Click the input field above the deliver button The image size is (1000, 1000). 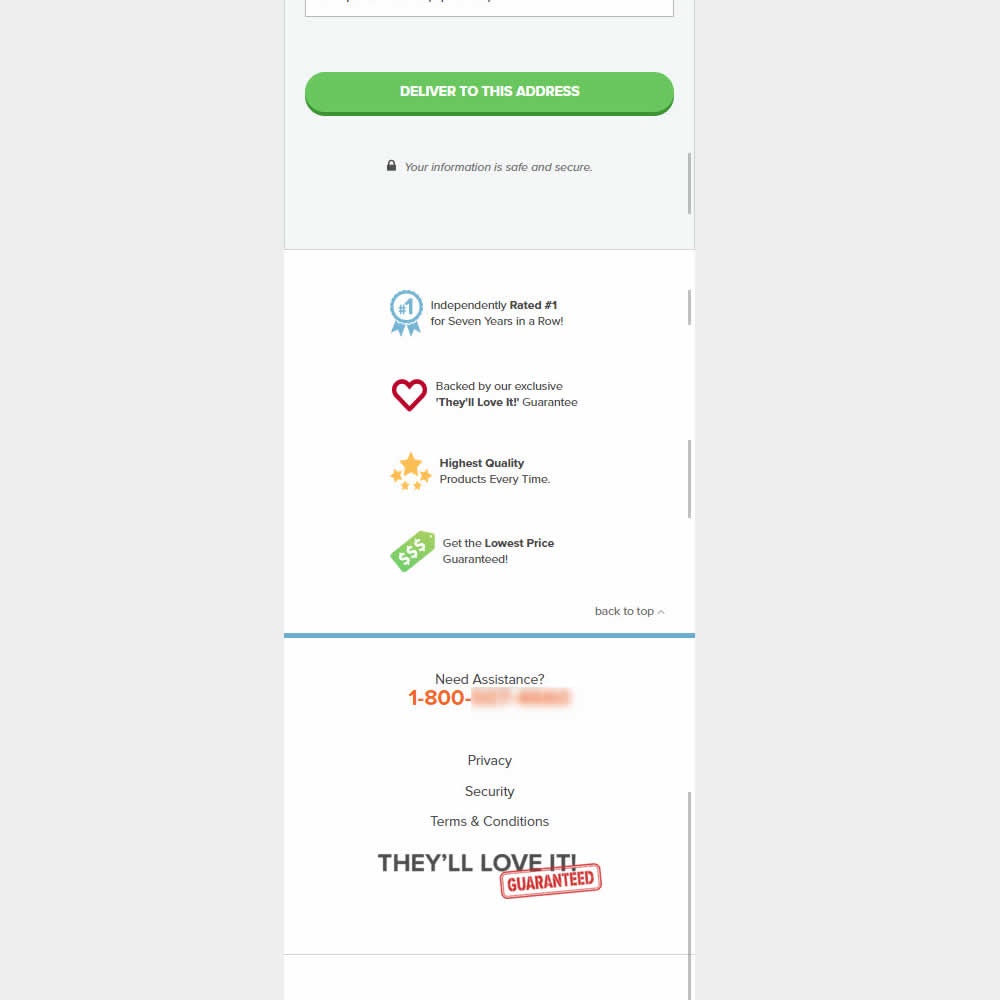(x=489, y=8)
